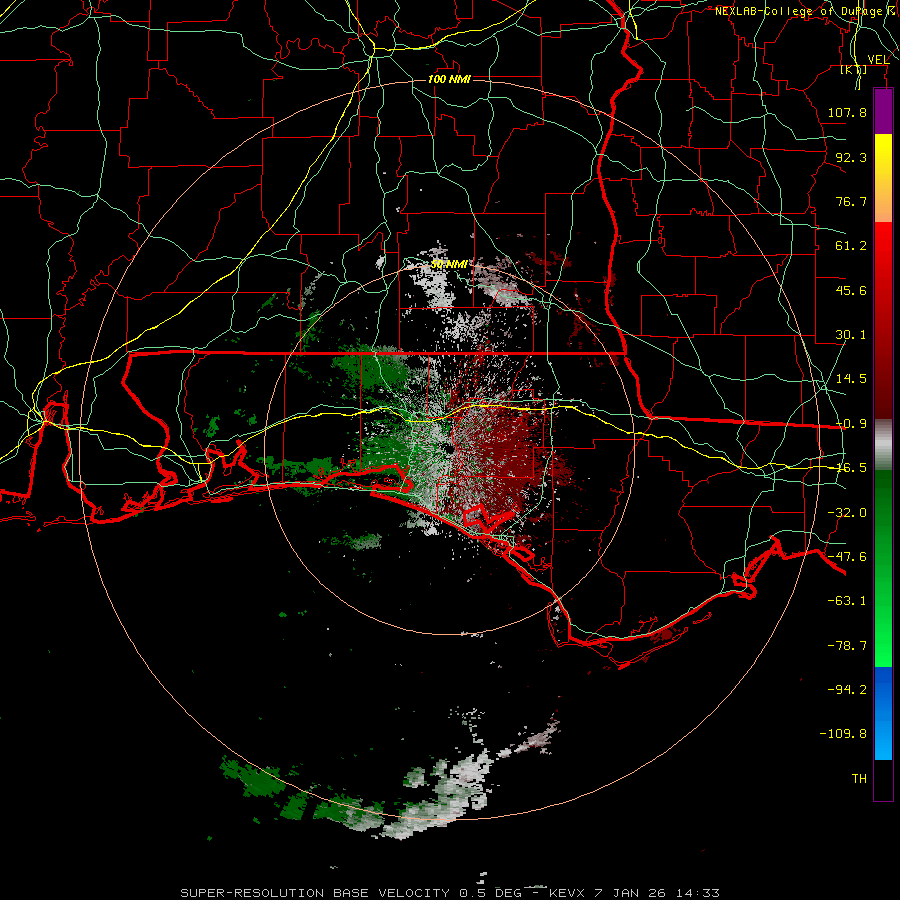Select the -63.1 velocity scale value
This screenshot has height=900, width=900.
847,601
